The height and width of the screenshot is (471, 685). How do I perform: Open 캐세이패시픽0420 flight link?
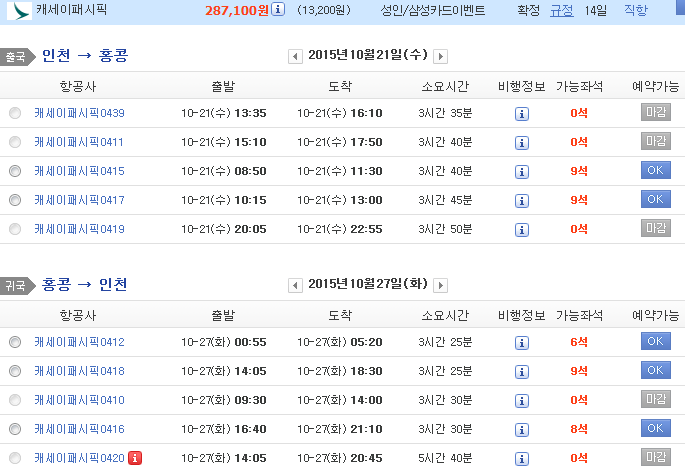click(80, 458)
